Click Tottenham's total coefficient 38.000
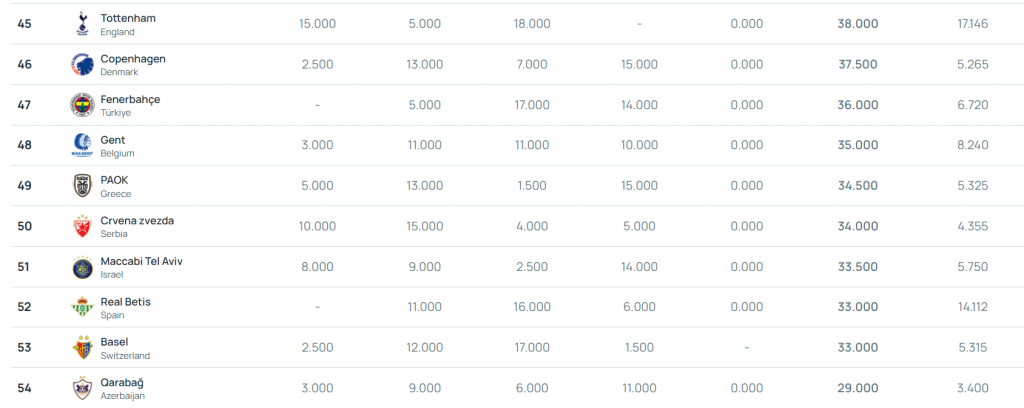Screen dimensions: 1024x408 click(858, 24)
